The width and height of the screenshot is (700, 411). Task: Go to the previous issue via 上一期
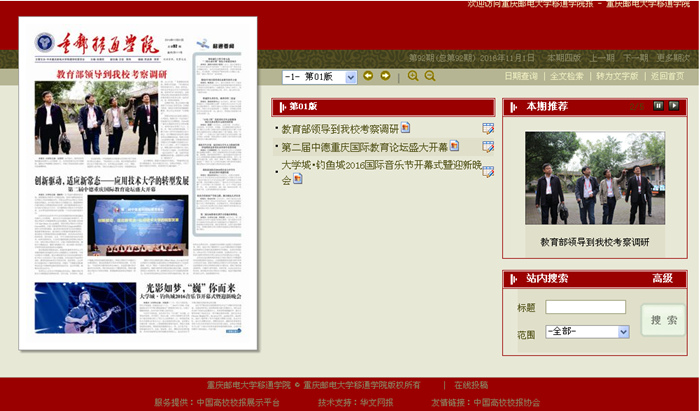[602, 58]
